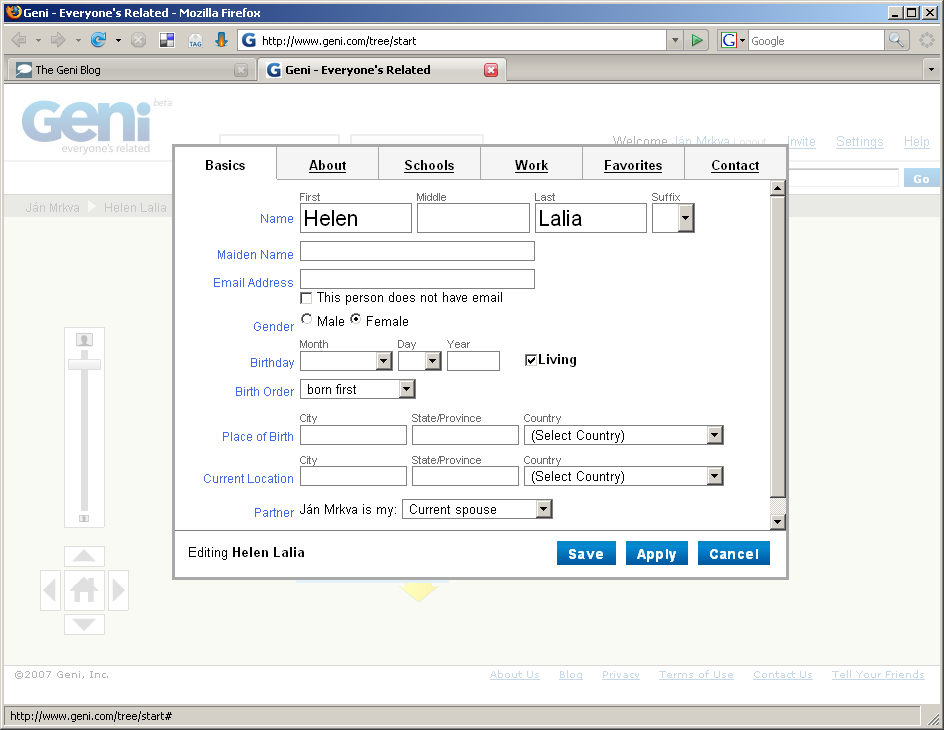944x730 pixels.
Task: Open the Help link
Action: [917, 141]
